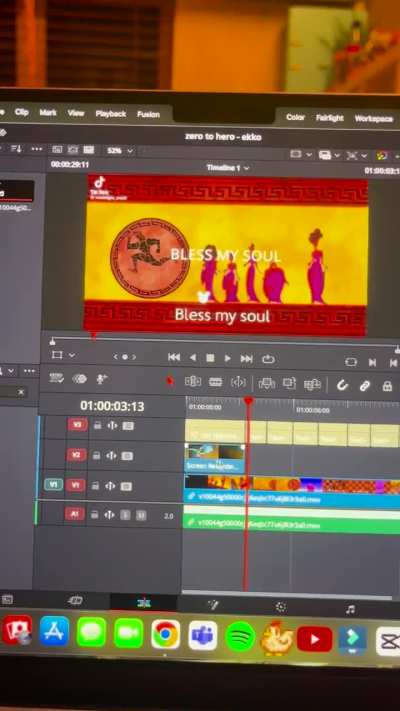Screen dimensions: 400x711
Task: Solo audio track A1
Action: coord(125,515)
